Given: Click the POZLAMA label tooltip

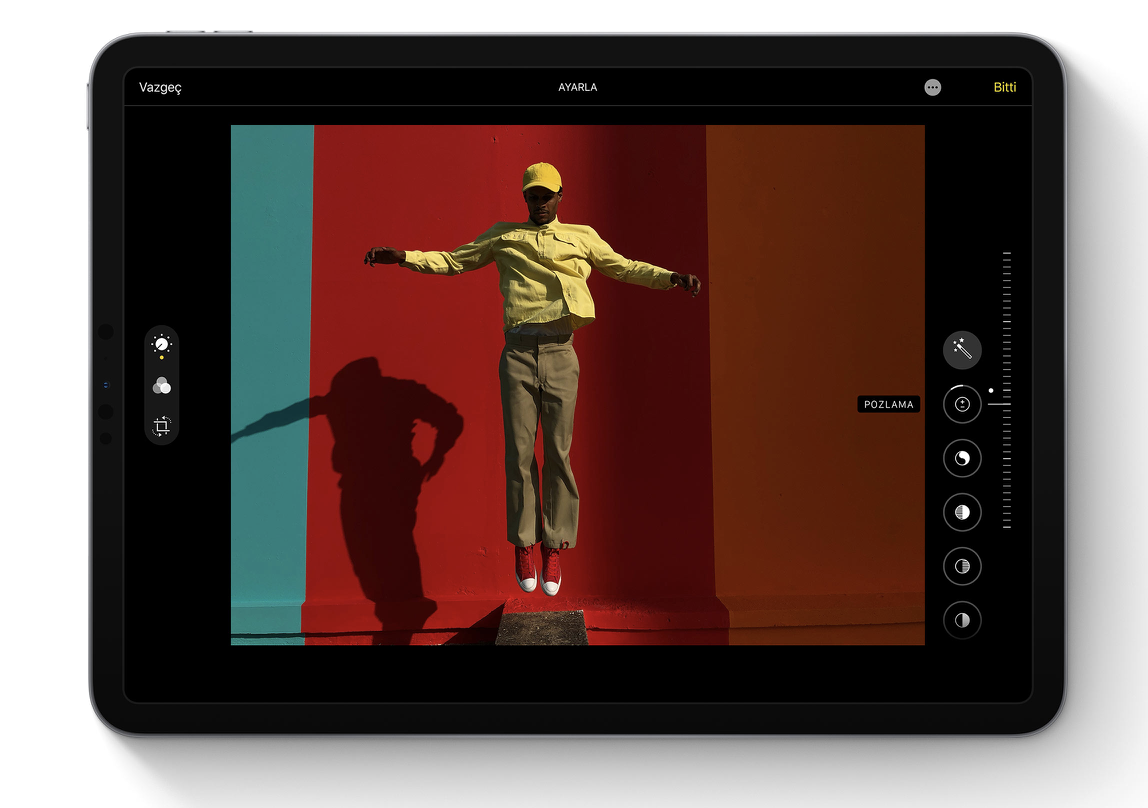Looking at the screenshot, I should (888, 405).
